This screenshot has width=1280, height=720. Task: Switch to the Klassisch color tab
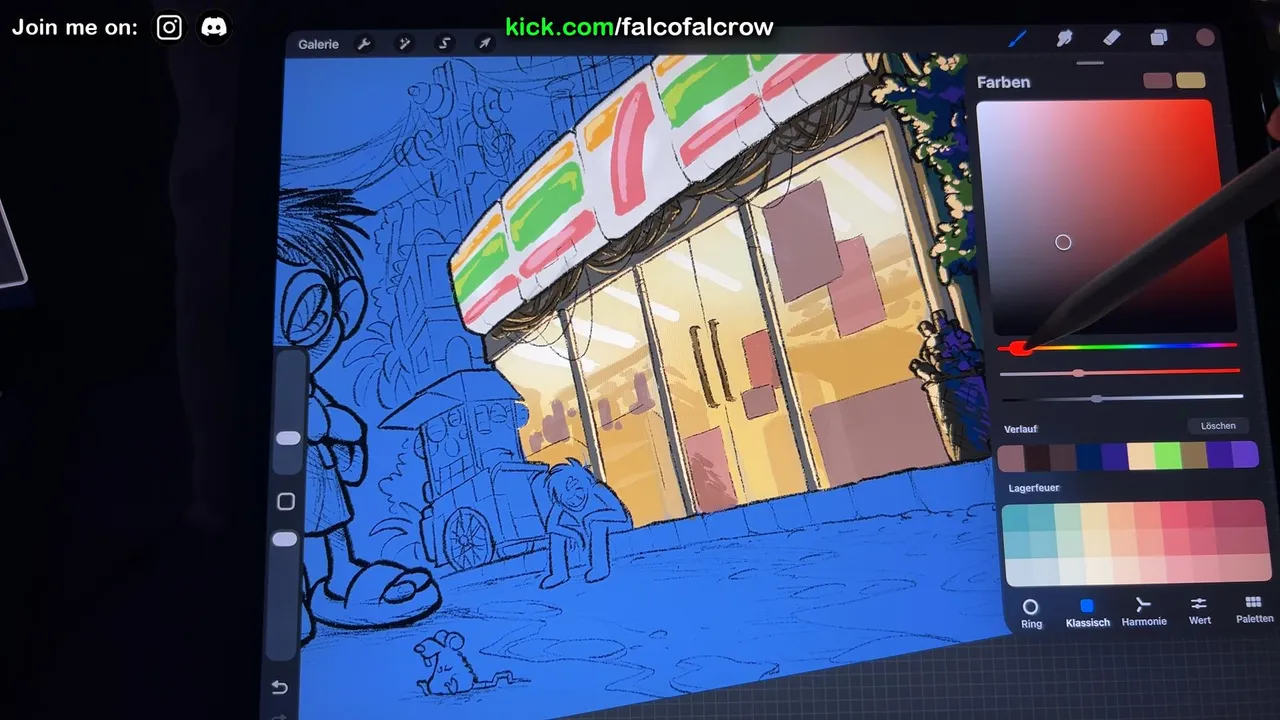click(x=1087, y=613)
